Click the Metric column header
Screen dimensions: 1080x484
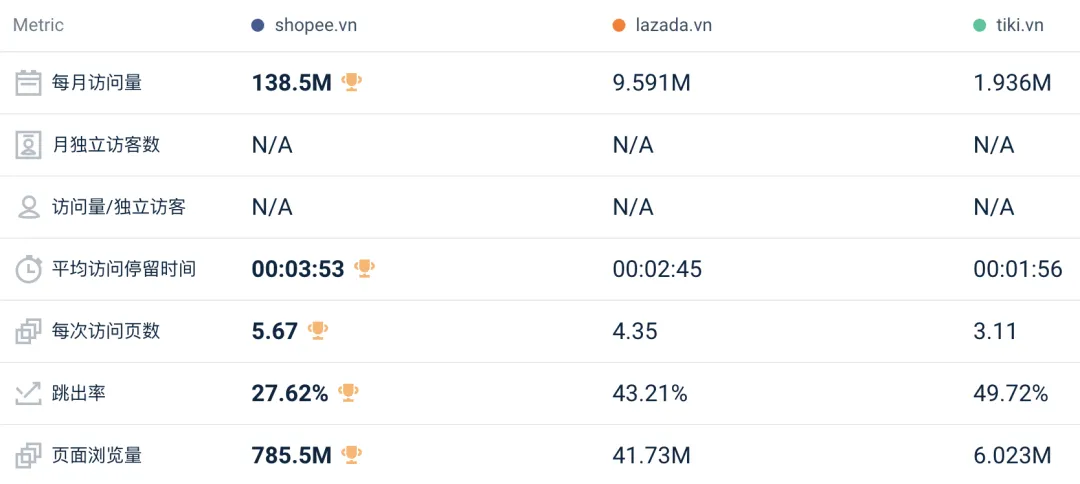[38, 25]
